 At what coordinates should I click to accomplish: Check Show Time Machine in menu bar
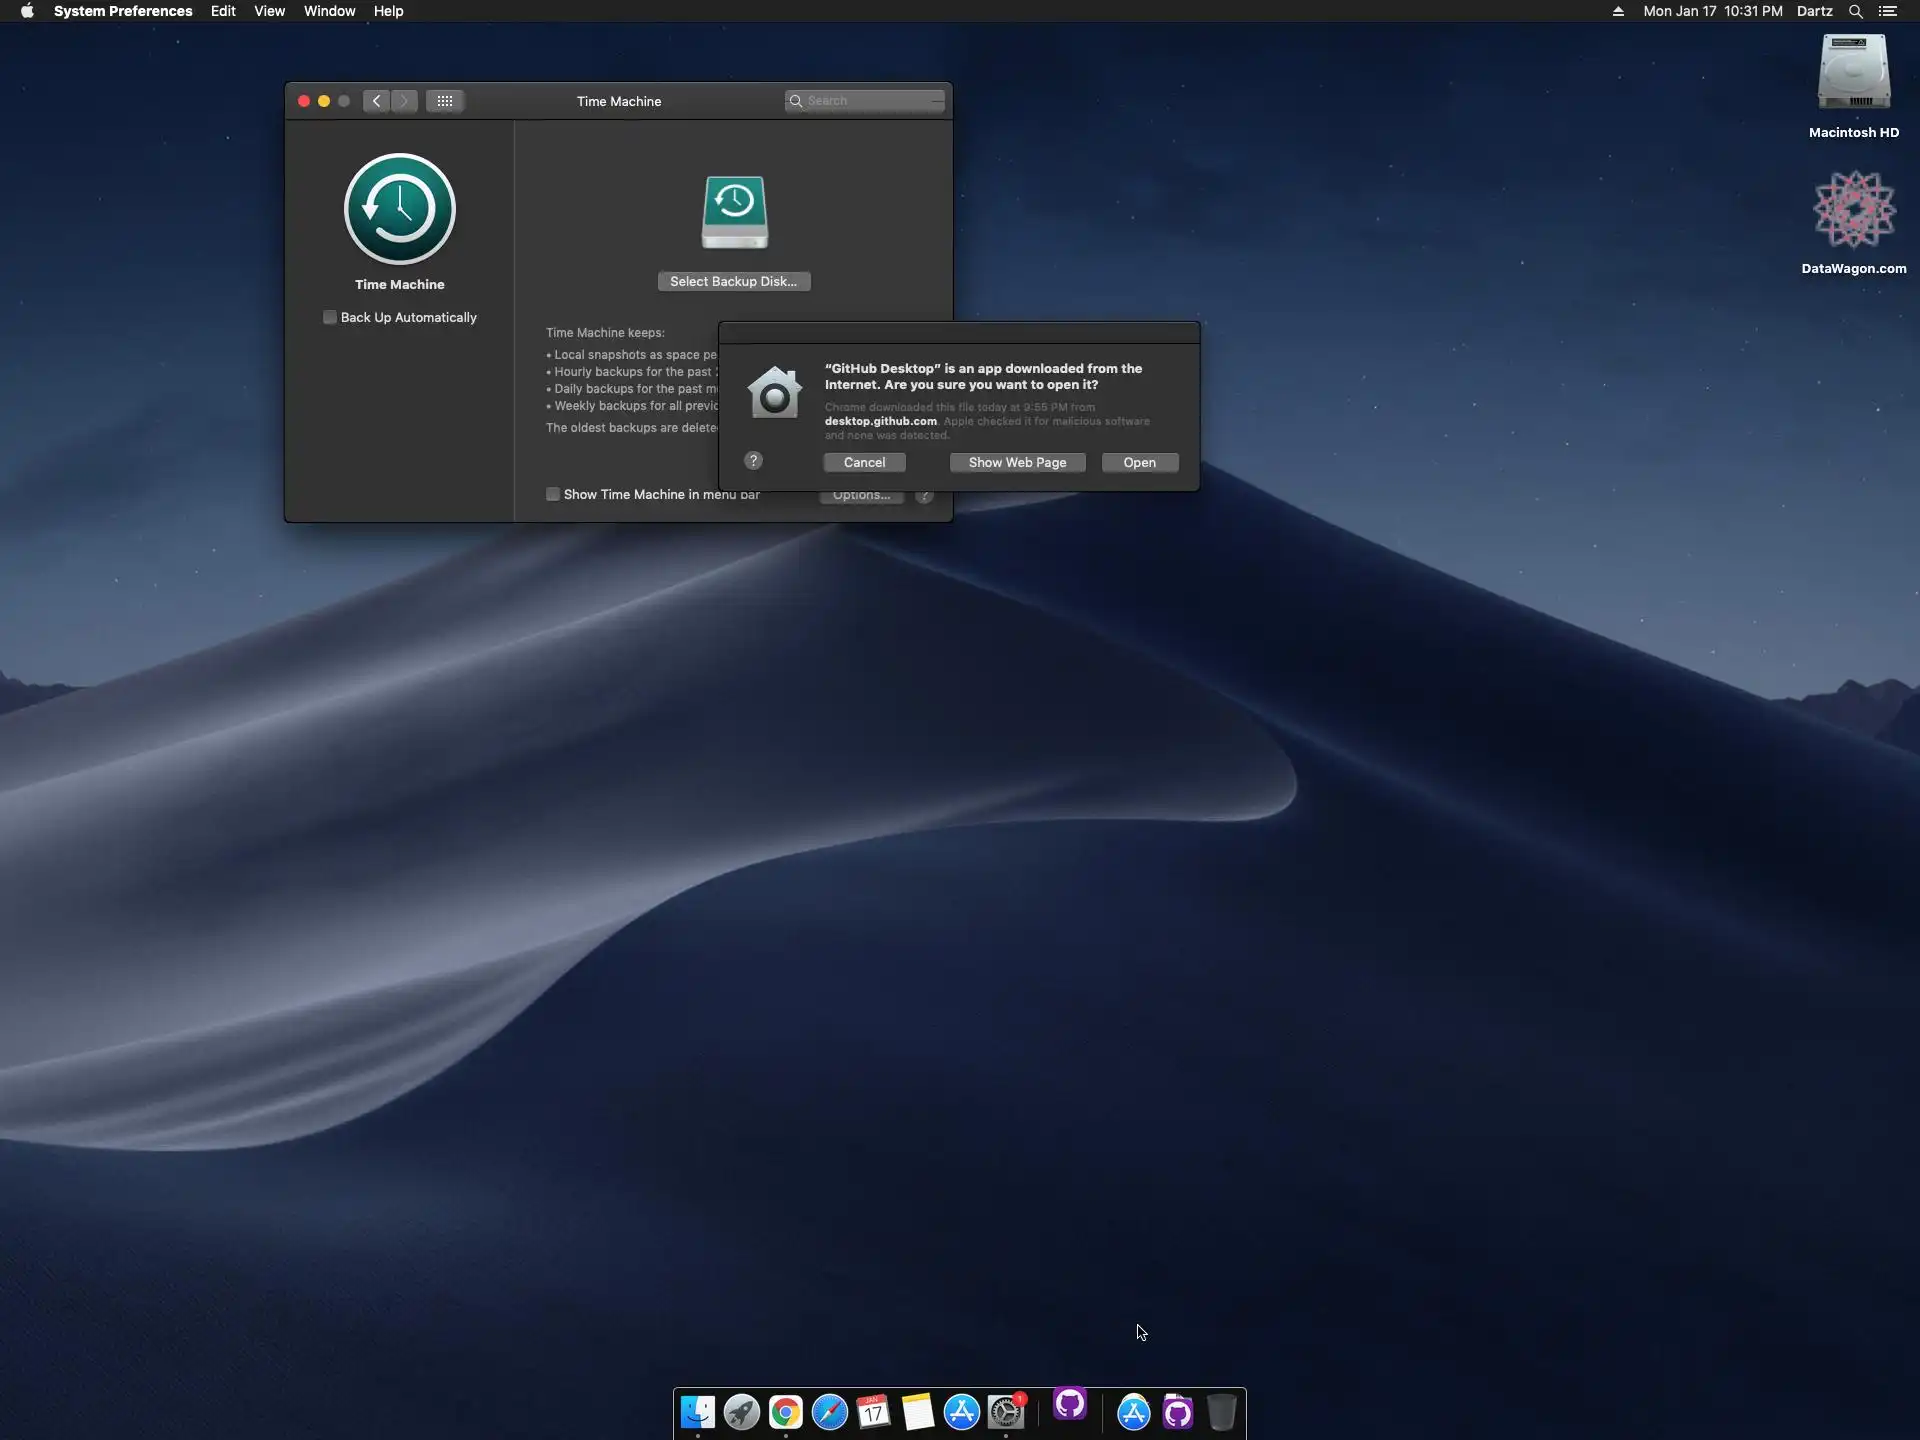pos(553,494)
